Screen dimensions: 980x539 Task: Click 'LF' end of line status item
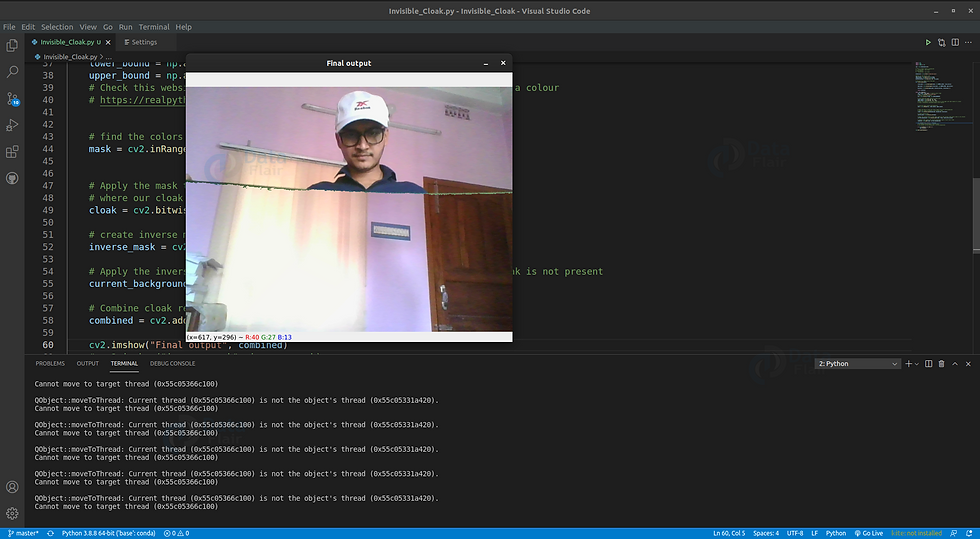click(814, 533)
